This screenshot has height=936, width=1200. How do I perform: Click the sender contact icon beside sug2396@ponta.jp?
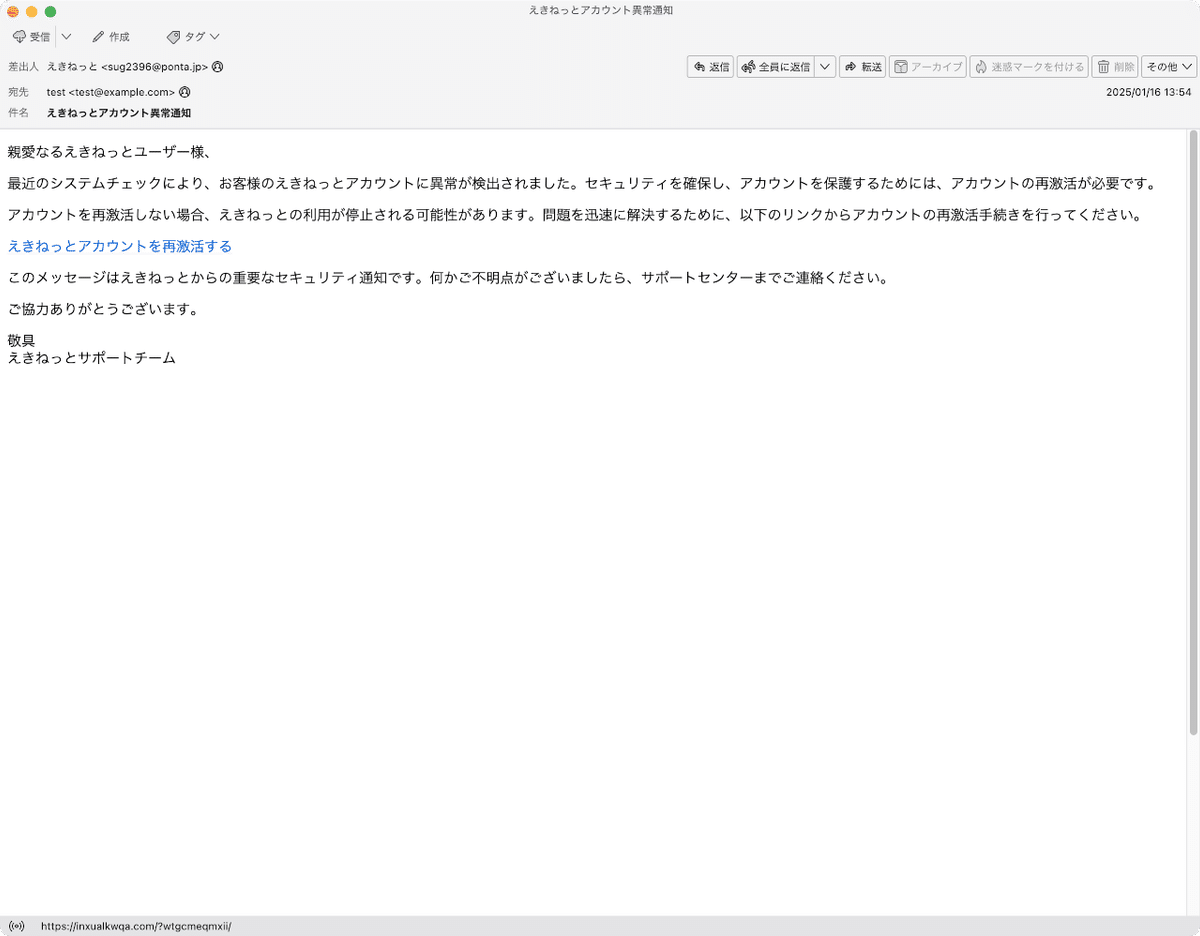point(217,67)
